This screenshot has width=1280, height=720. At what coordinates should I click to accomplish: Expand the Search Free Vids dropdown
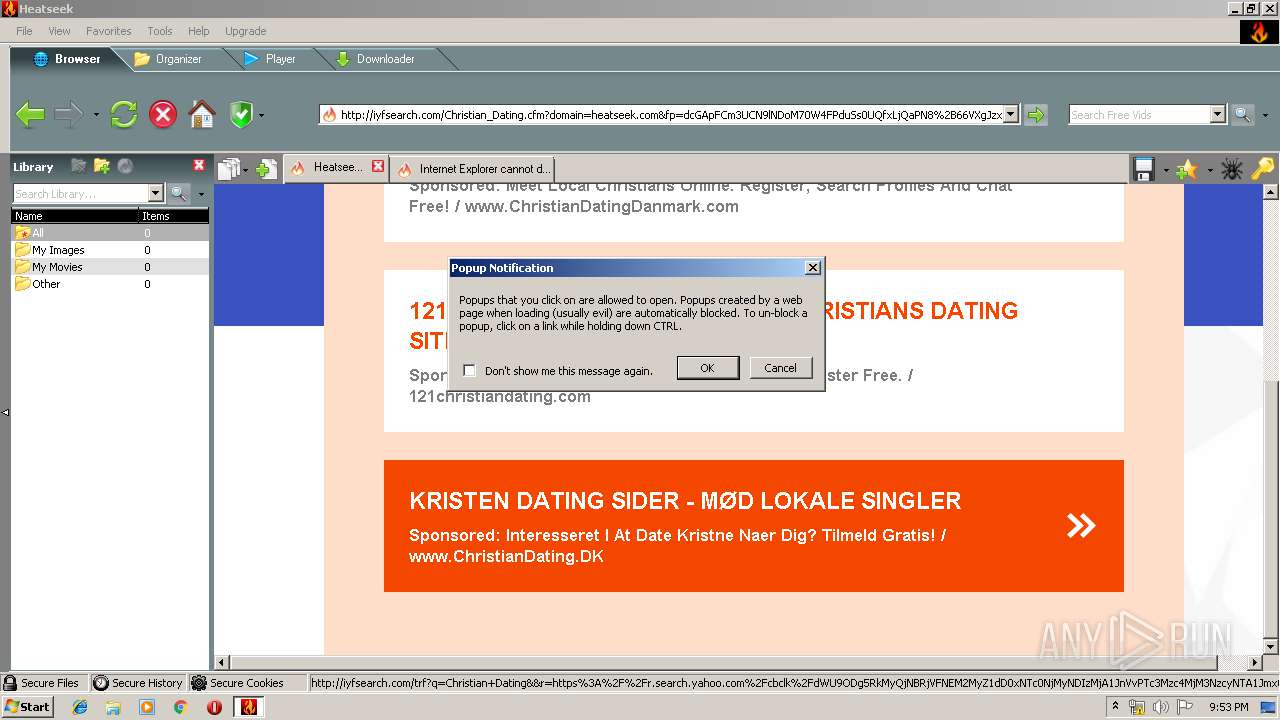[x=1217, y=115]
